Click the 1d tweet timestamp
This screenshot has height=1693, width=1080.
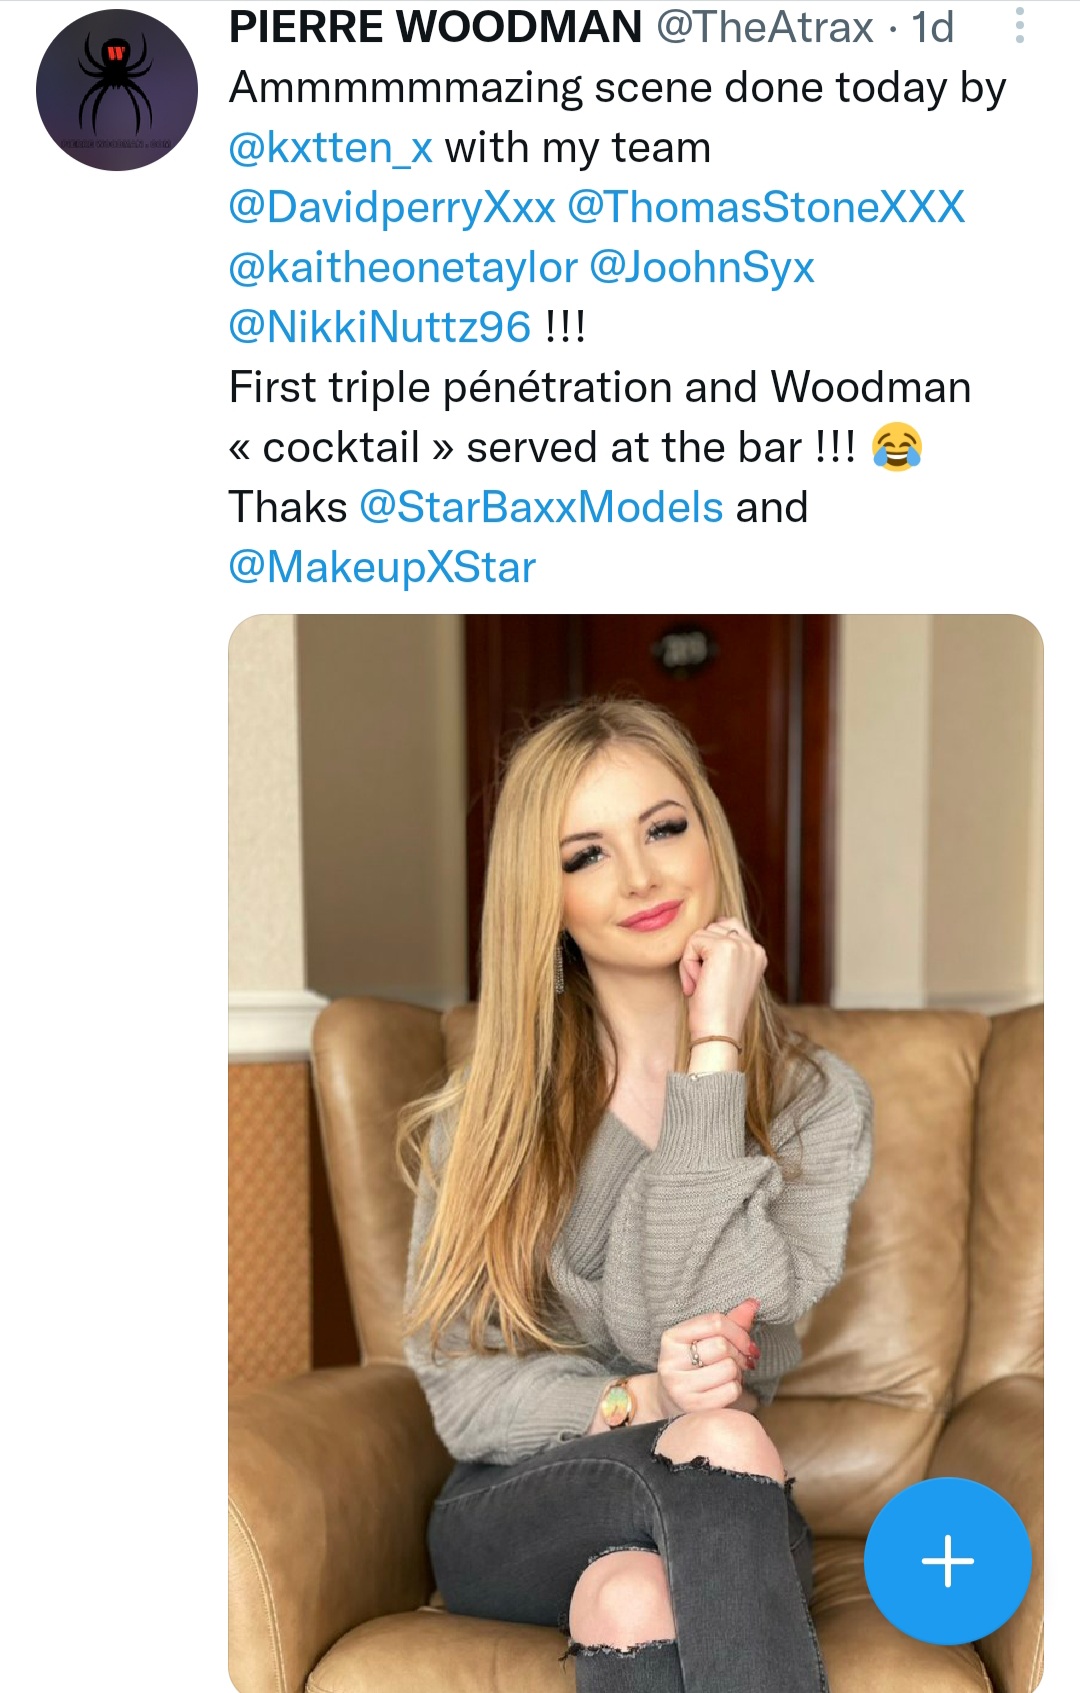coord(933,27)
